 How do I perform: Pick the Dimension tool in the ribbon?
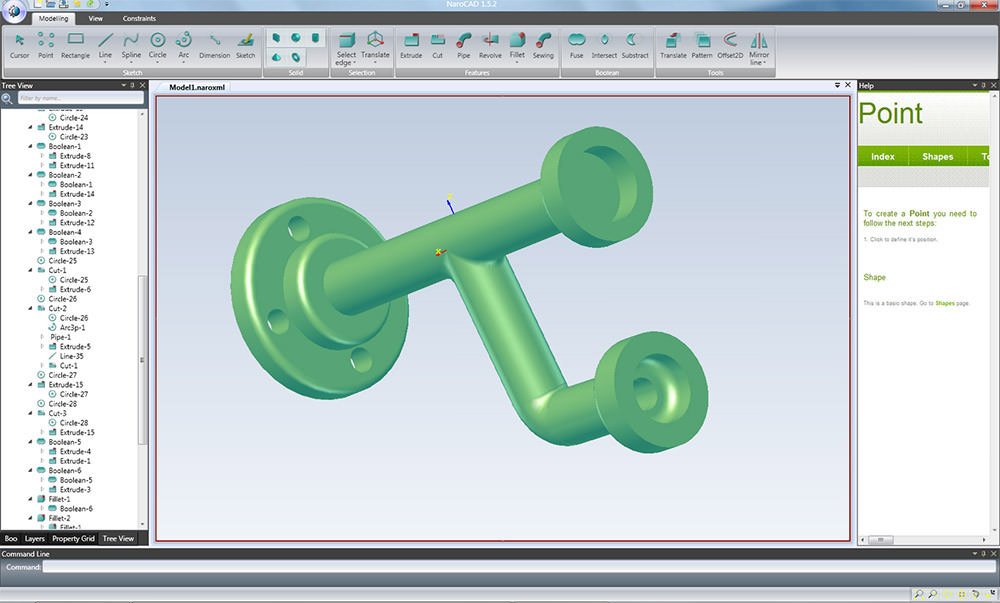tap(214, 44)
